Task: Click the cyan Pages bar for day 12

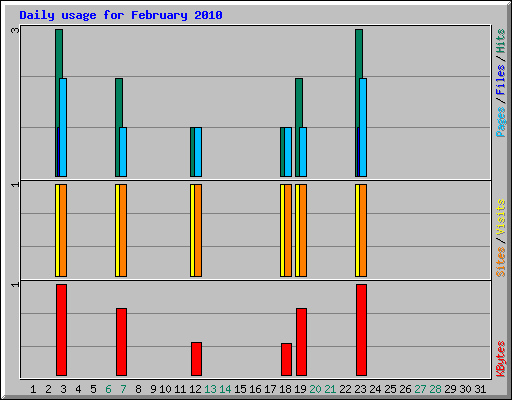Action: 198,152
